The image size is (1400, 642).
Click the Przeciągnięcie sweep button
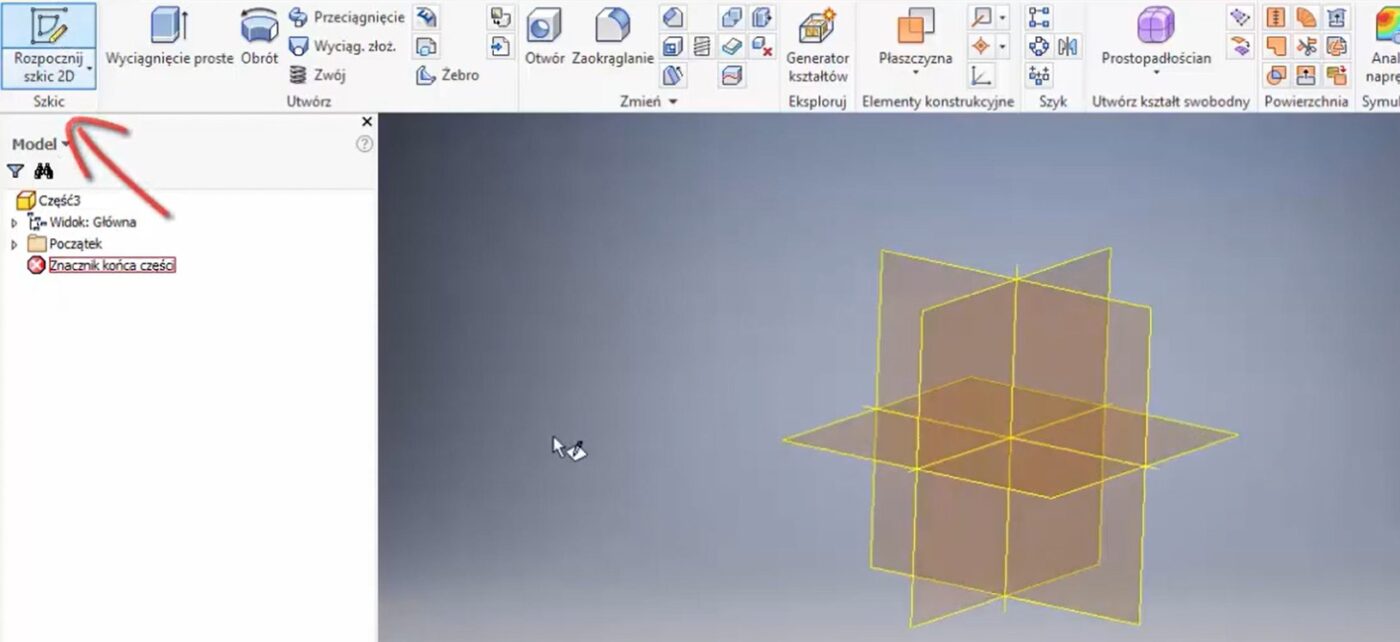(x=346, y=17)
